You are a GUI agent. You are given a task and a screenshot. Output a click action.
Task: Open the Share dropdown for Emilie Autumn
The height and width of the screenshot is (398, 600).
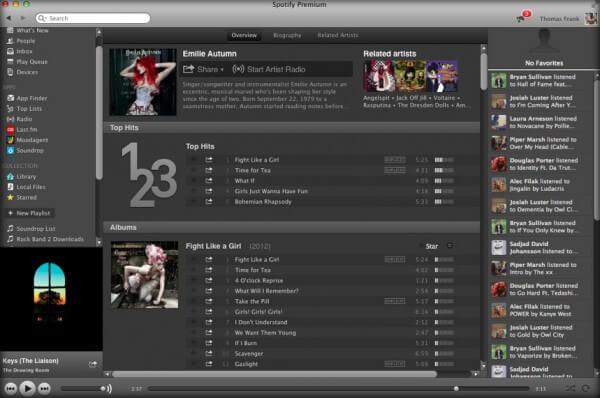204,69
